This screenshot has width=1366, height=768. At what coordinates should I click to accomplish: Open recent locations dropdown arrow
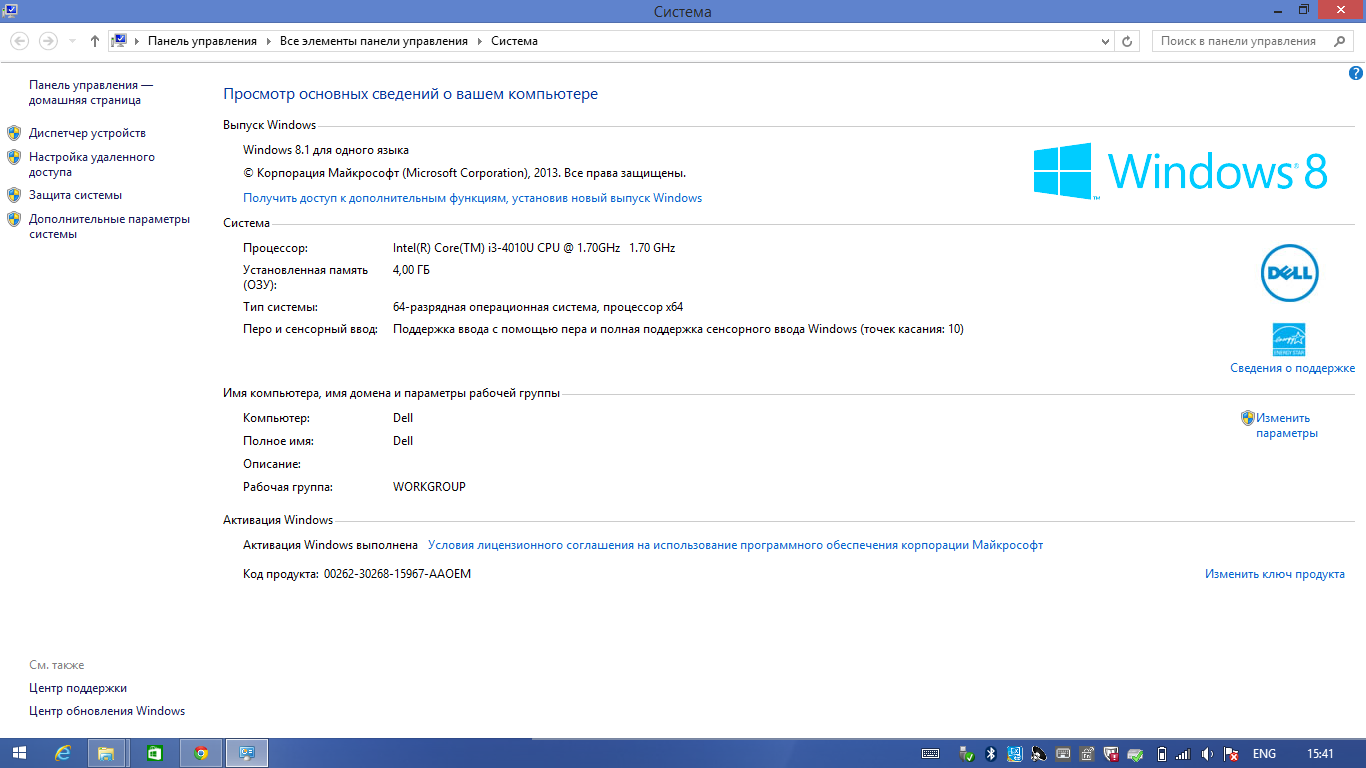point(72,41)
